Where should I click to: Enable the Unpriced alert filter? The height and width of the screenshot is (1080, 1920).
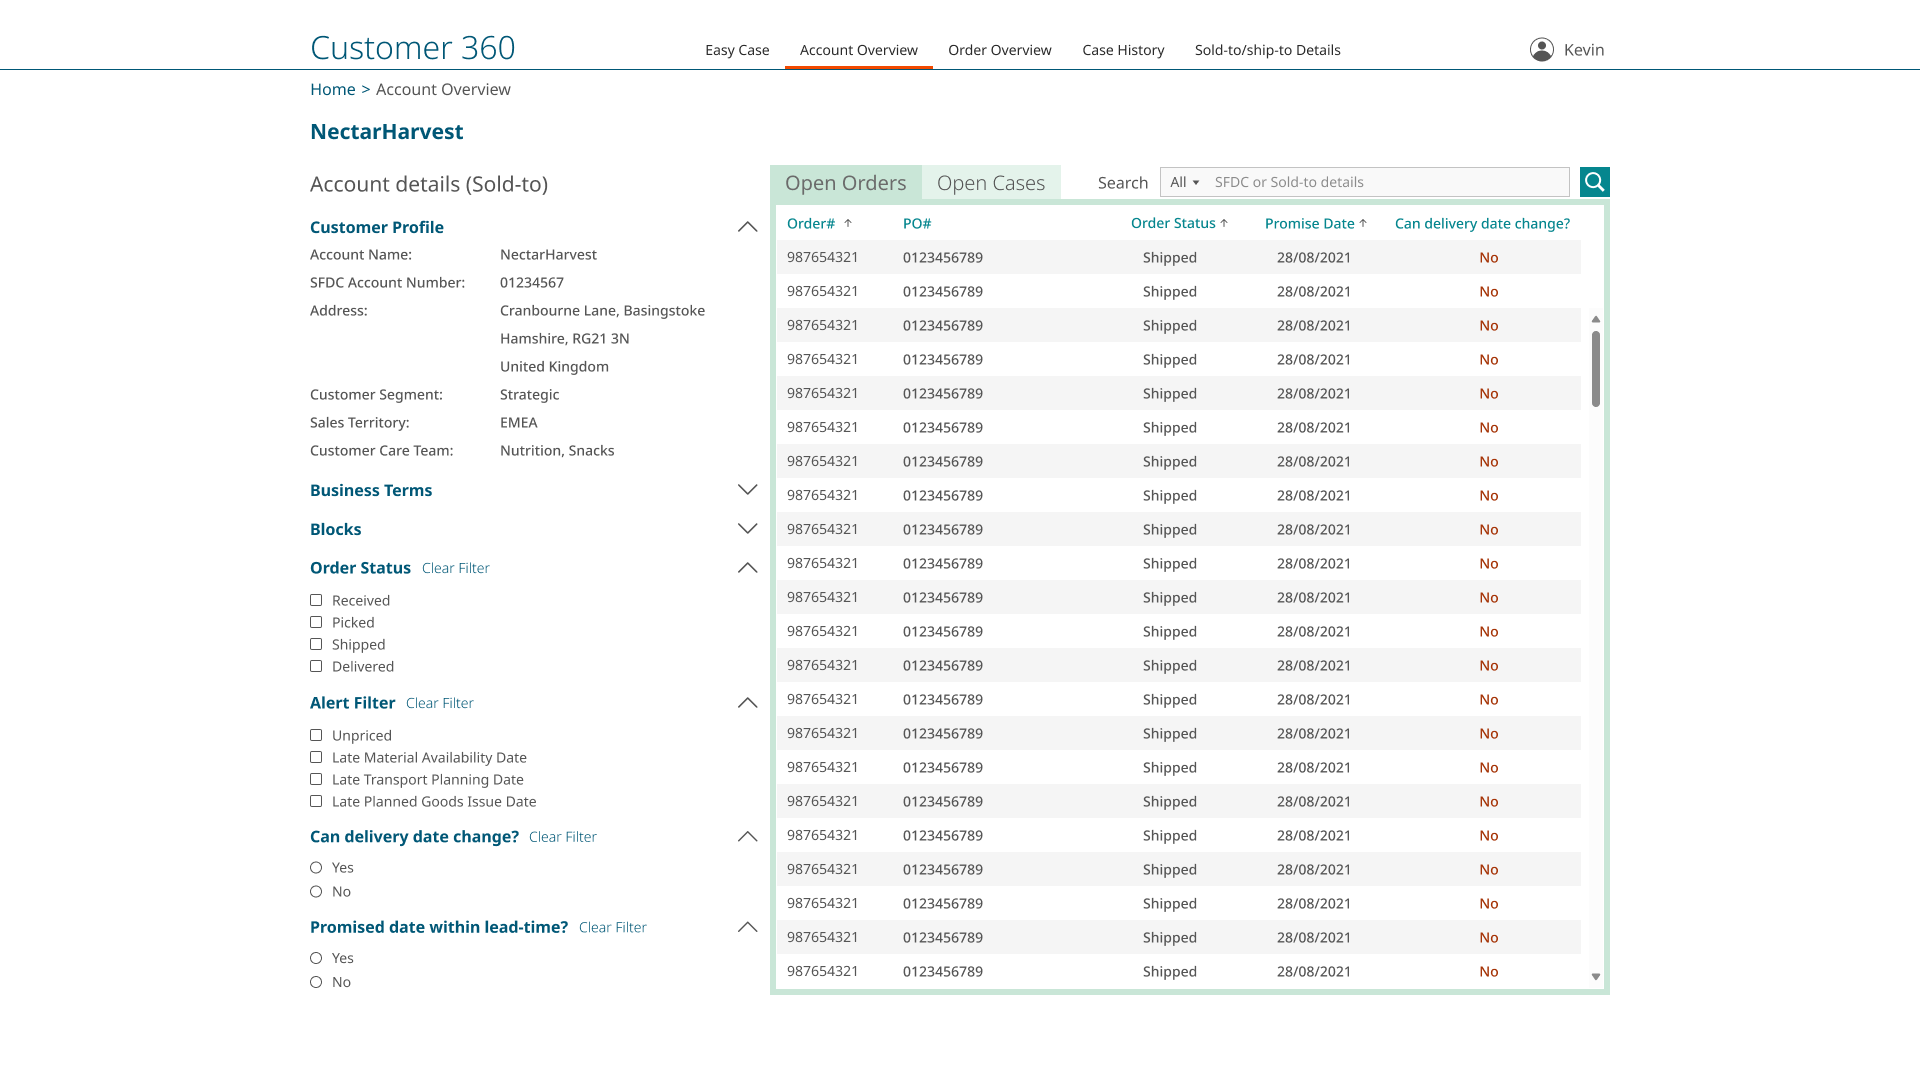click(x=316, y=735)
